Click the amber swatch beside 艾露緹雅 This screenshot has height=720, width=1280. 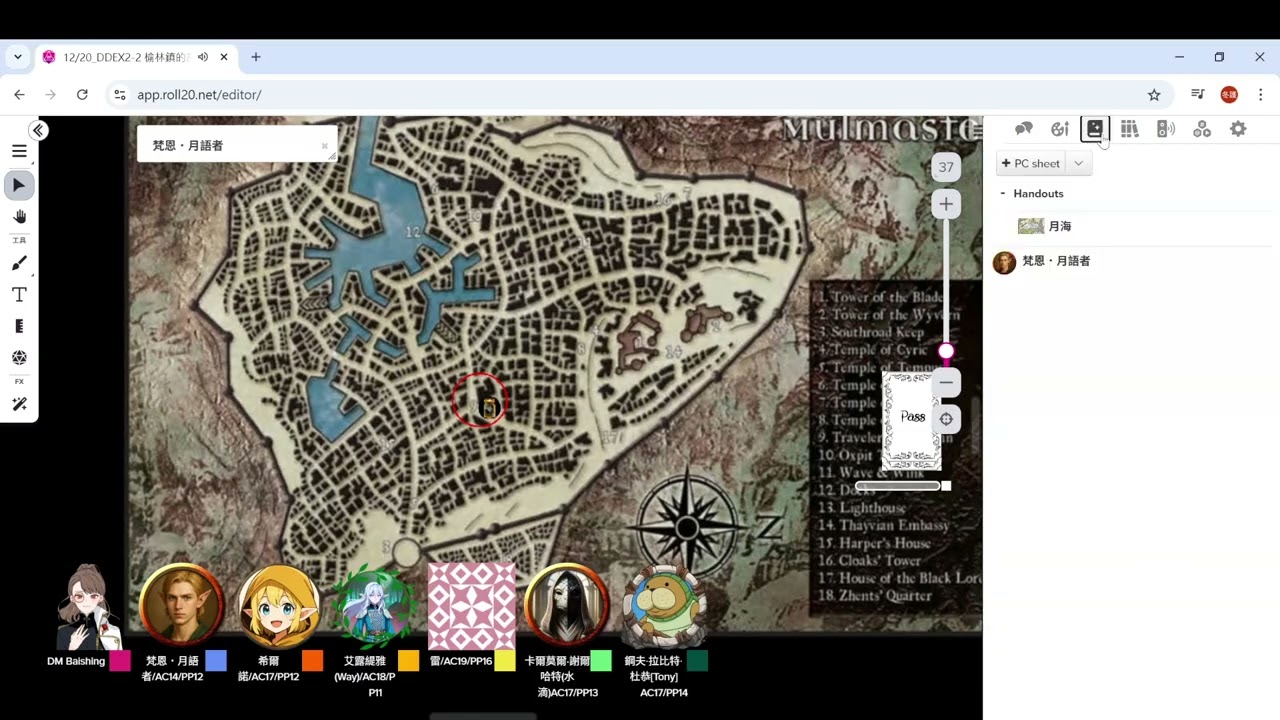point(408,661)
